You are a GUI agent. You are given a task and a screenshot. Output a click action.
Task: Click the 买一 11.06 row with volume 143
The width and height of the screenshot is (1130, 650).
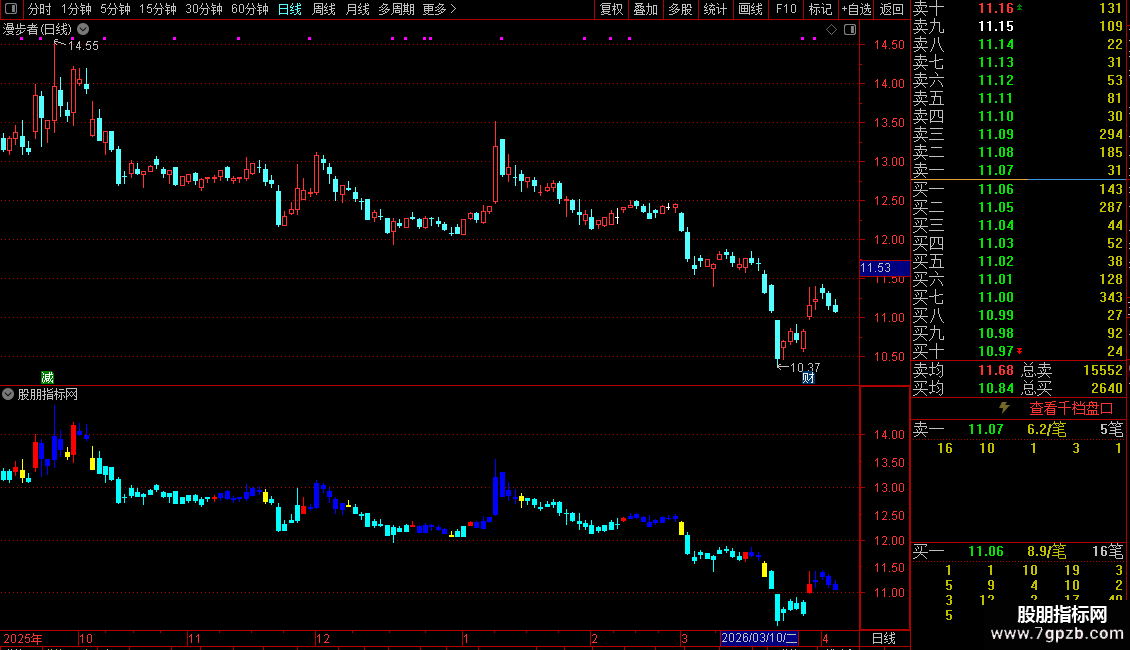point(1018,189)
